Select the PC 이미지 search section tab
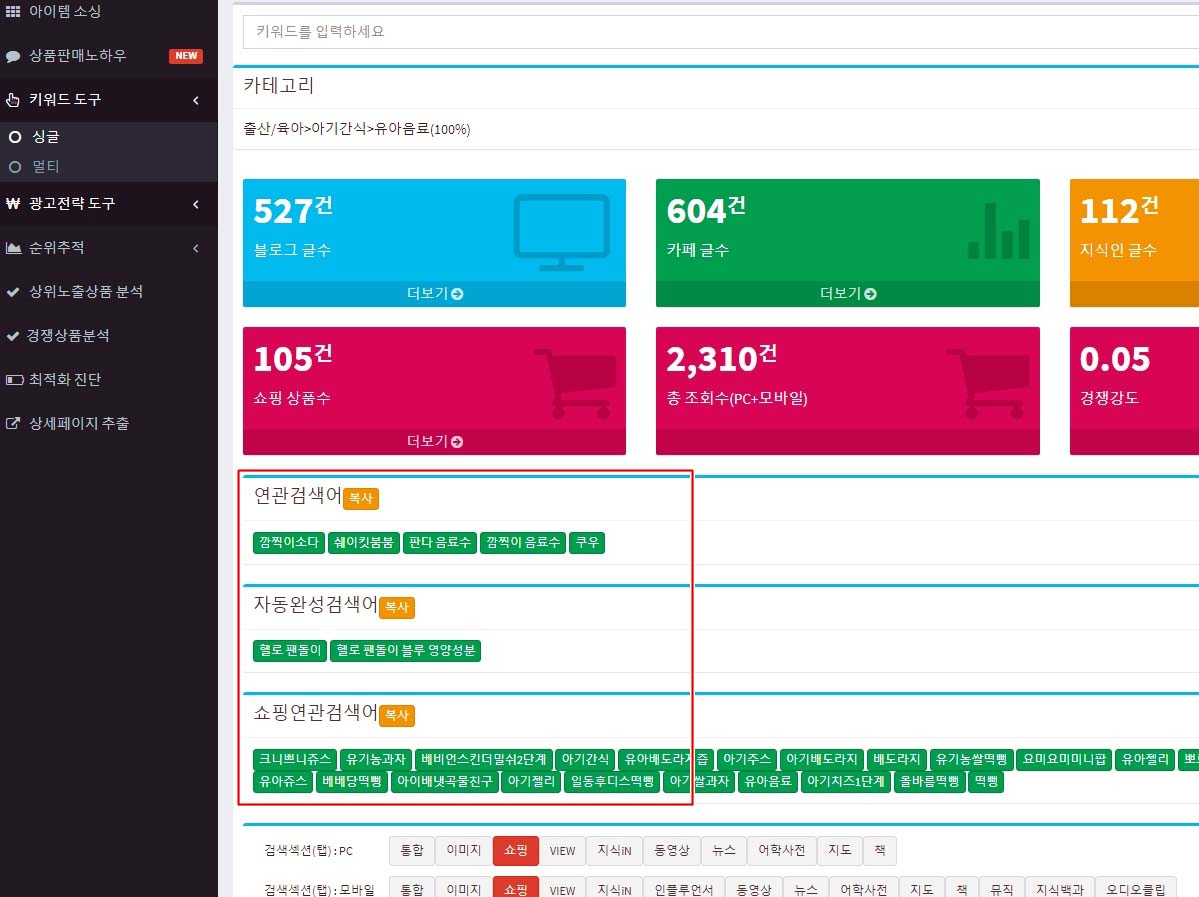The image size is (1199, 897). tap(463, 850)
